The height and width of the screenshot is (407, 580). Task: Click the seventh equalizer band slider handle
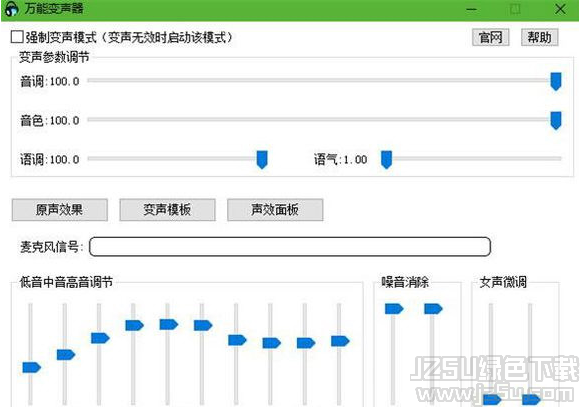pos(237,340)
